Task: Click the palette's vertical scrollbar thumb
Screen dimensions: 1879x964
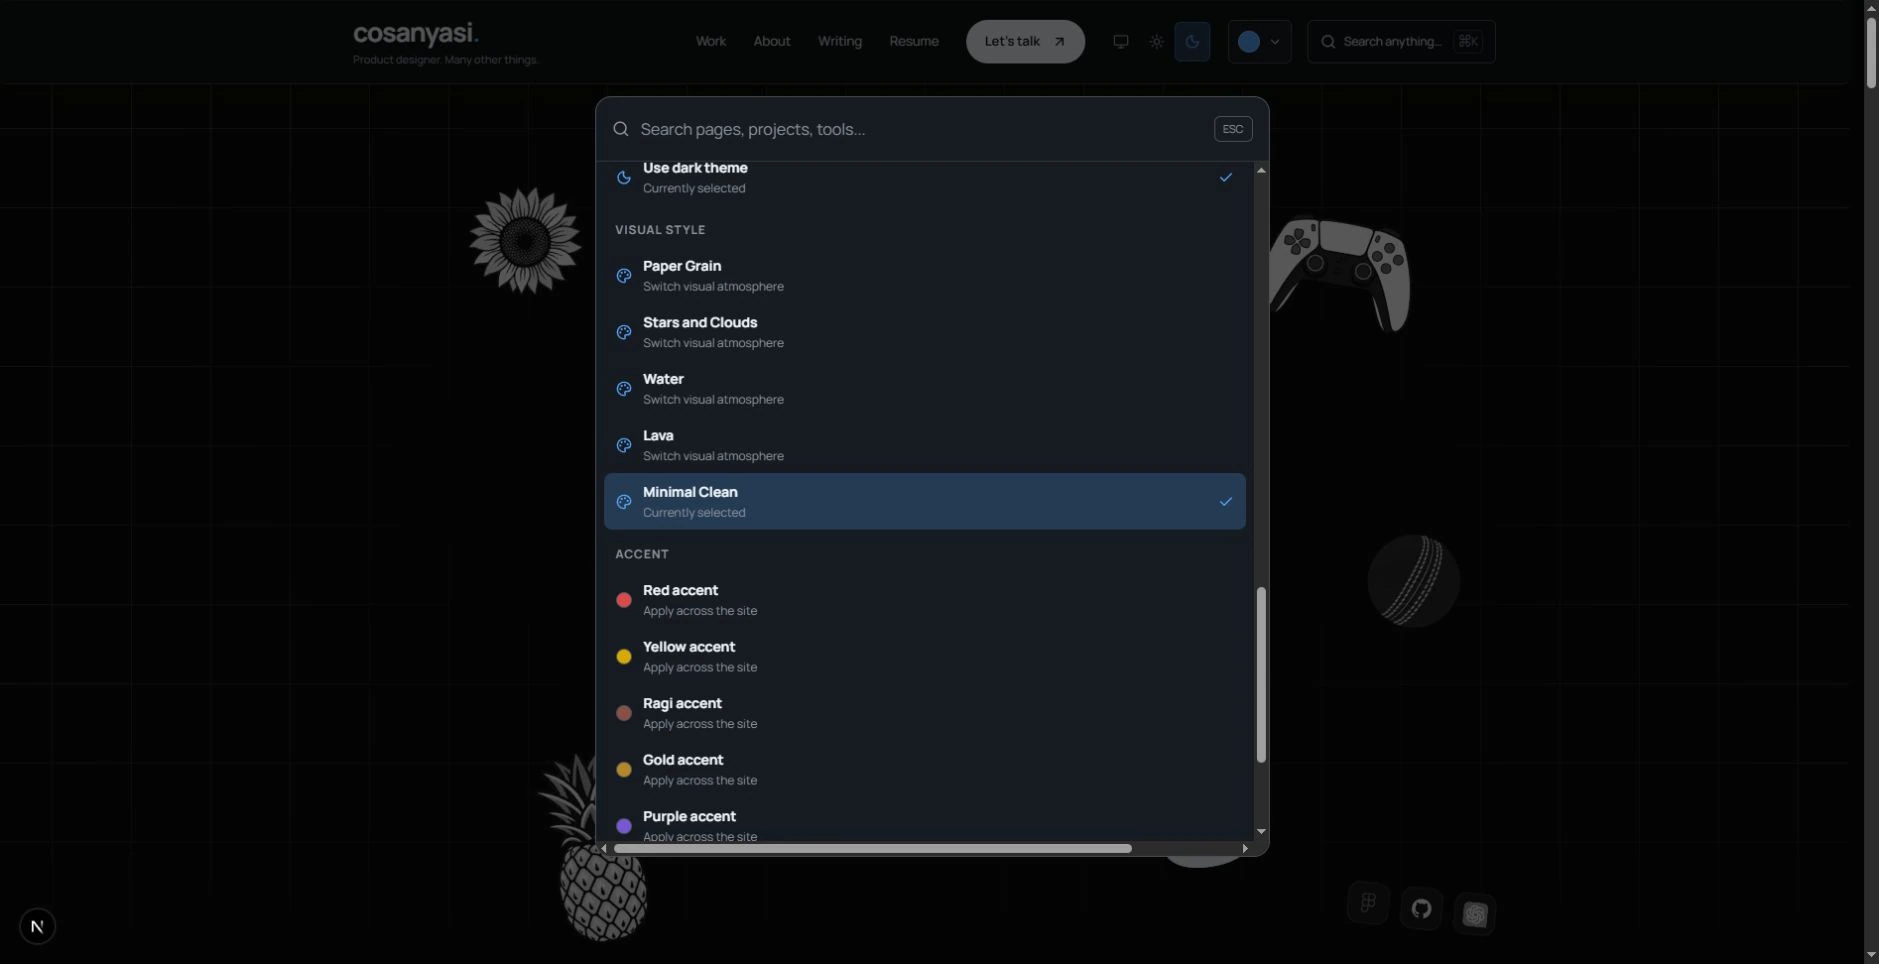Action: (1260, 675)
